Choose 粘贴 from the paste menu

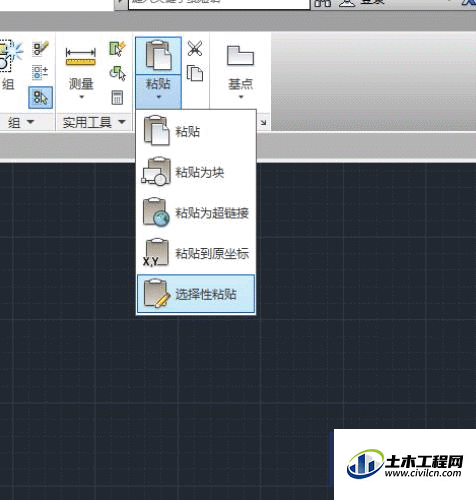pos(196,131)
